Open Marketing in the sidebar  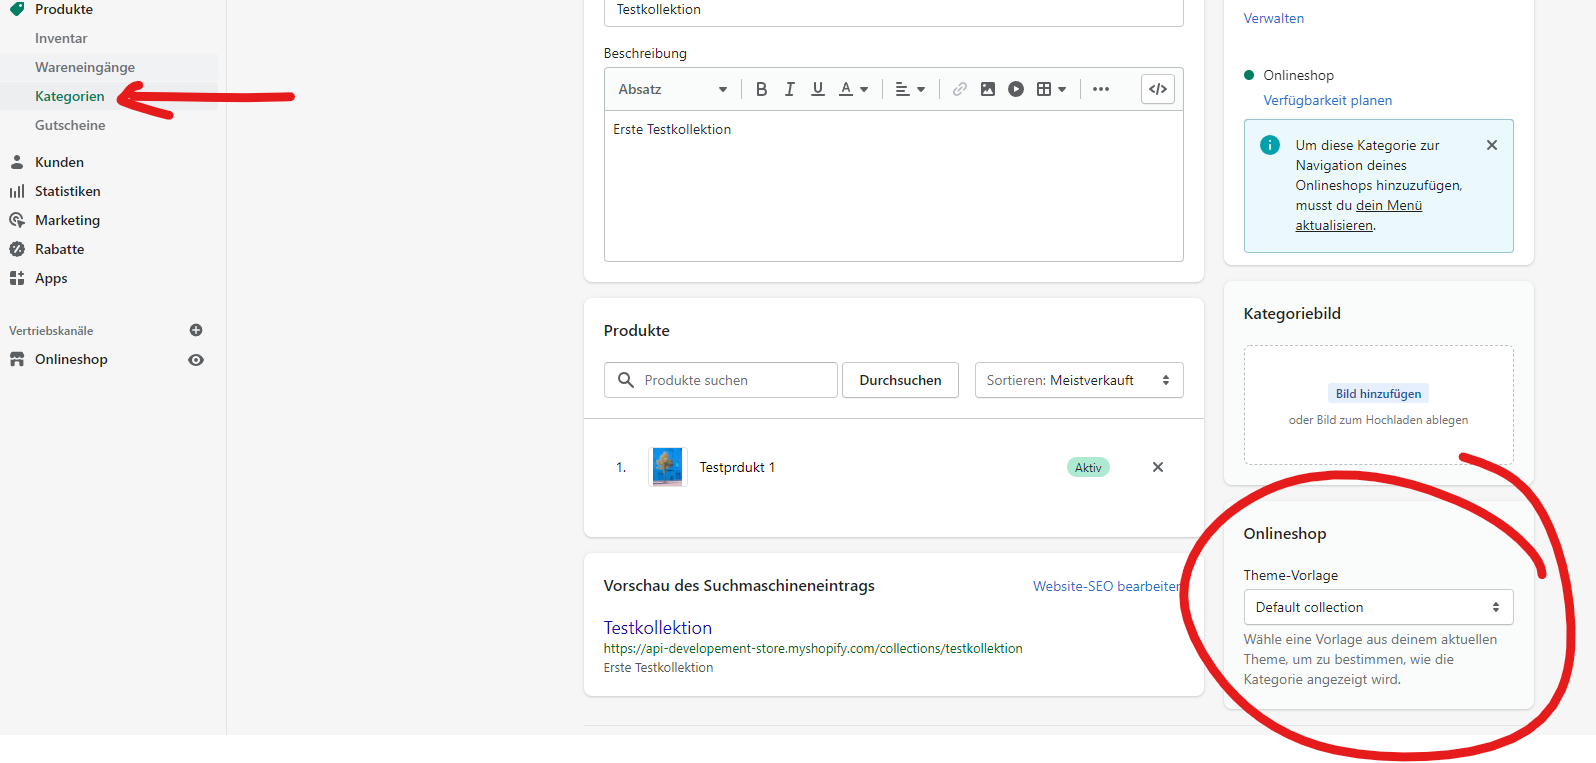67,220
